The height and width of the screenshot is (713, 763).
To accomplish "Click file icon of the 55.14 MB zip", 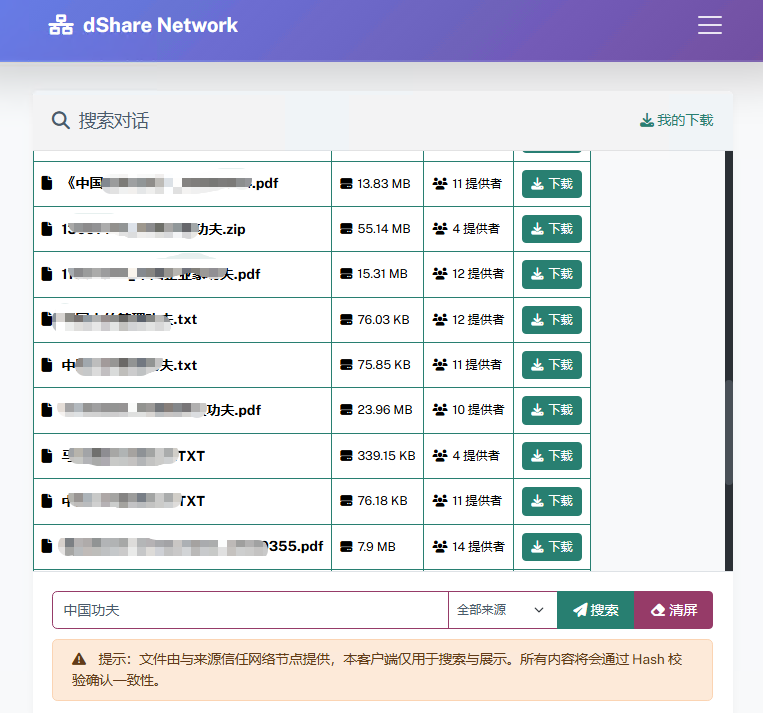I will pos(47,229).
